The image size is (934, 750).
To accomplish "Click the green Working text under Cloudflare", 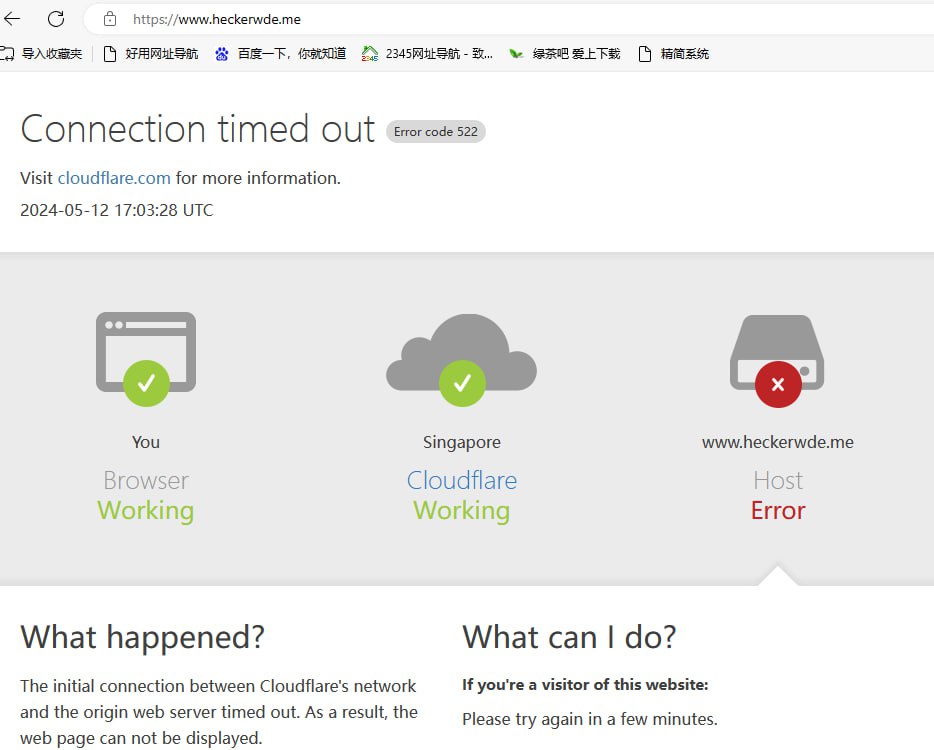I will coord(462,511).
